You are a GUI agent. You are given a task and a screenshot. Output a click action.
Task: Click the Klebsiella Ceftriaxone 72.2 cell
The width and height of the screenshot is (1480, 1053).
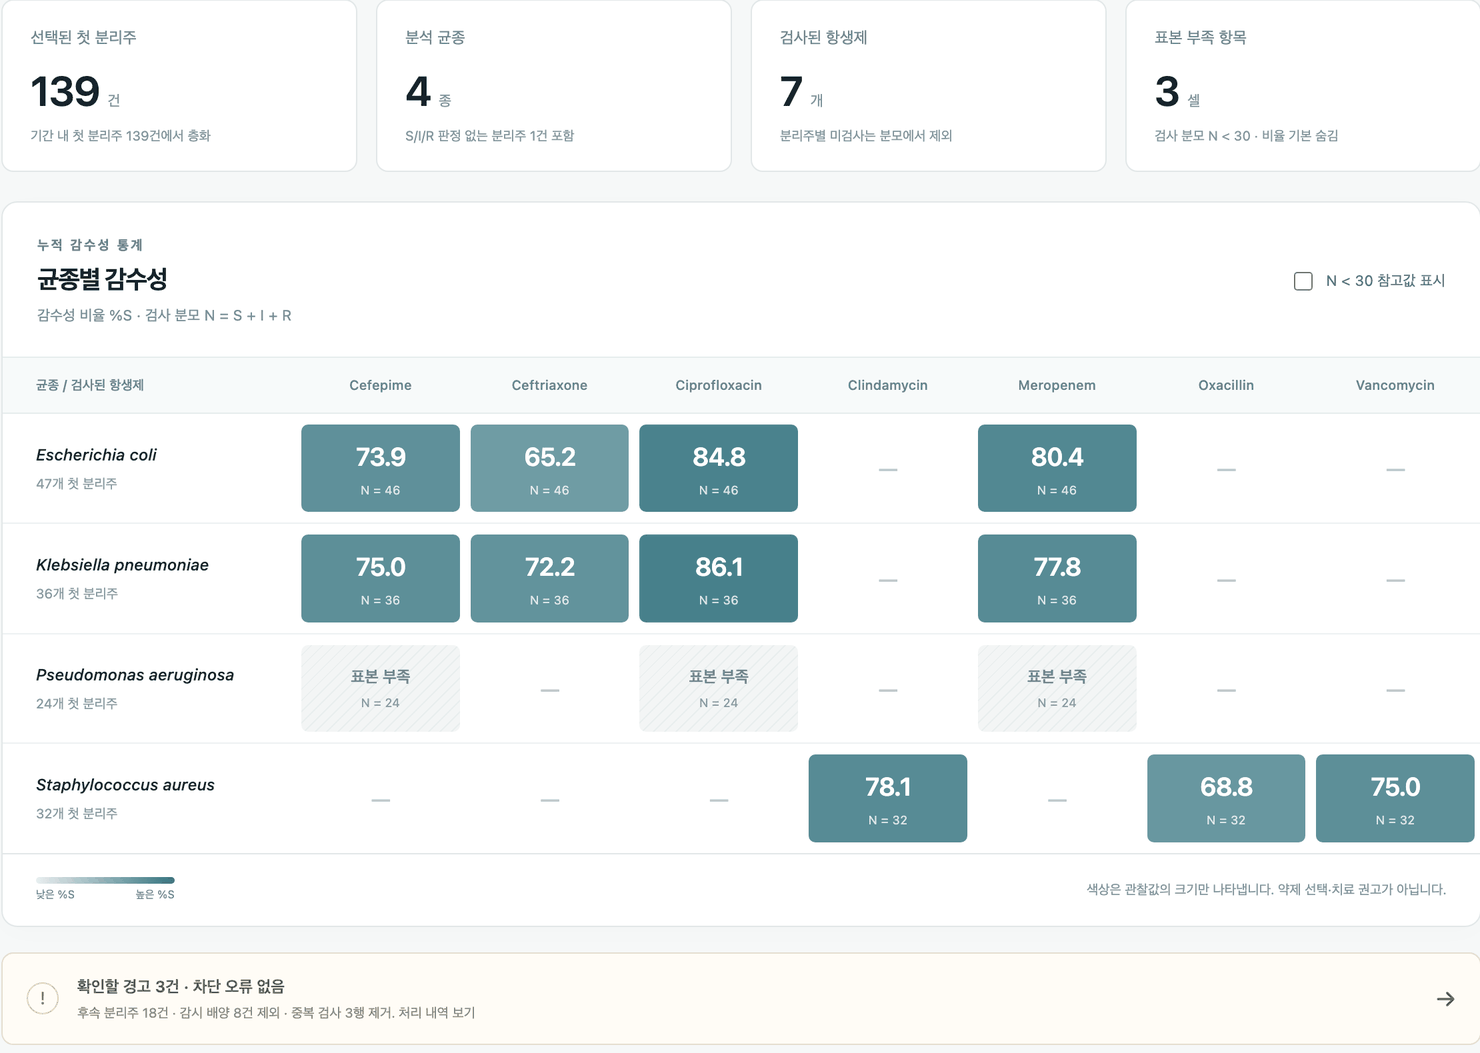(x=549, y=578)
